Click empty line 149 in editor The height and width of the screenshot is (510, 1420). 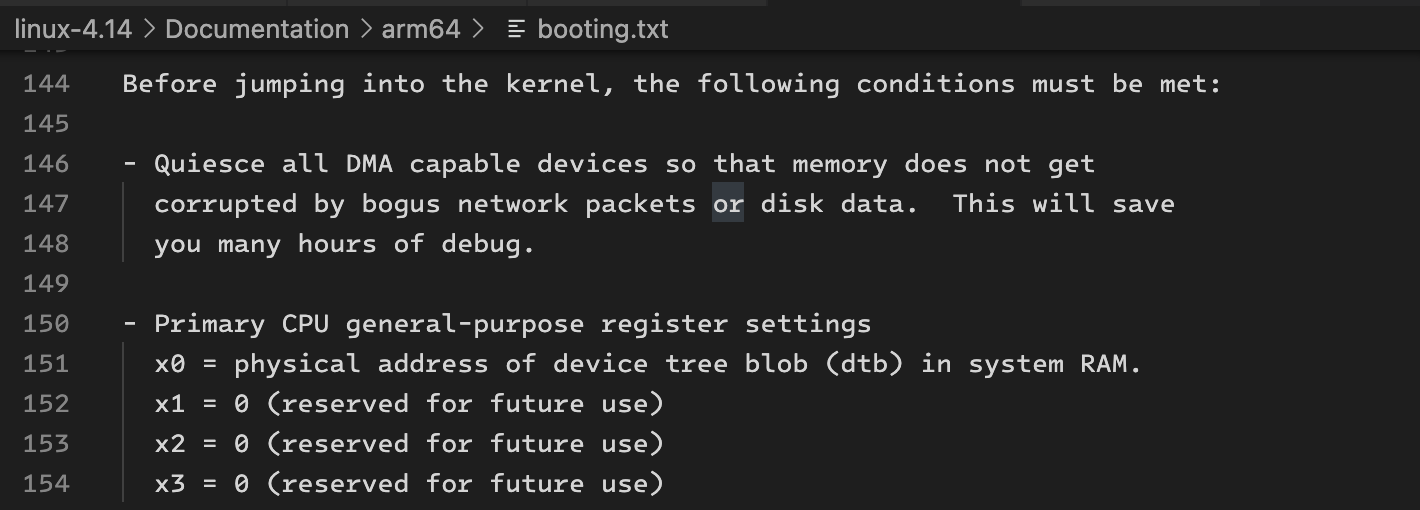pos(760,284)
